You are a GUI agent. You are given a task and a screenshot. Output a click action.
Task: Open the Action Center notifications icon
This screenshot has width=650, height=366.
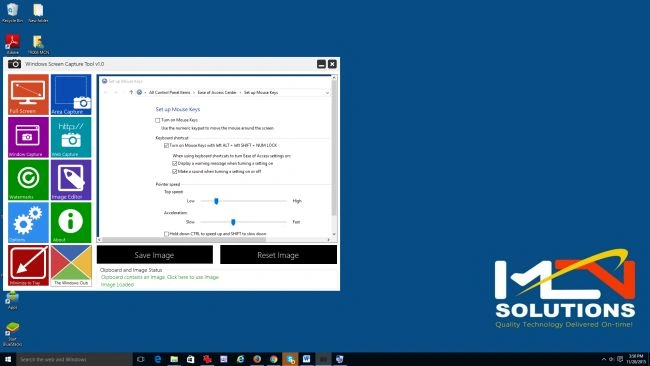point(620,359)
